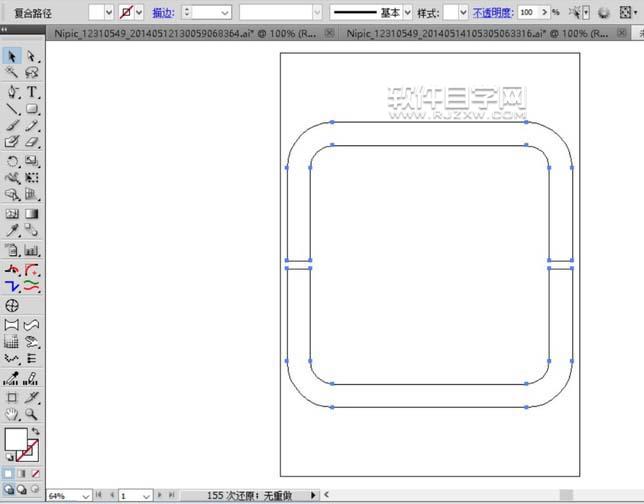Select the Perspective Grid tool
644x504 pixels.
pyautogui.click(x=32, y=194)
